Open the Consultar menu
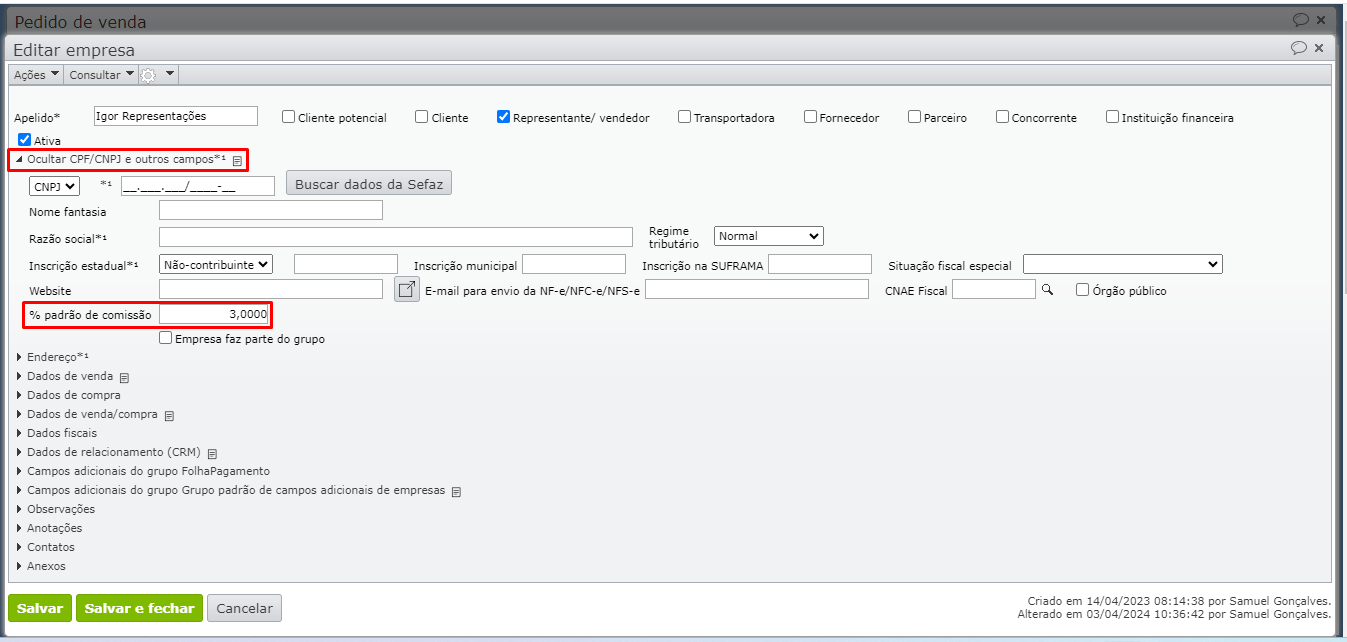 coord(100,75)
